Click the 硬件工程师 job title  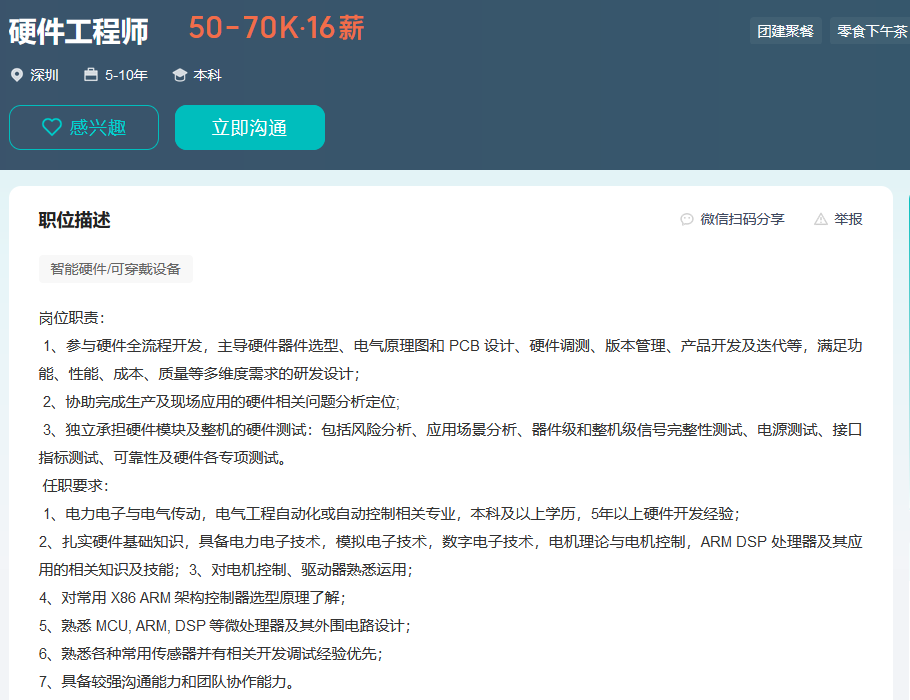[79, 31]
